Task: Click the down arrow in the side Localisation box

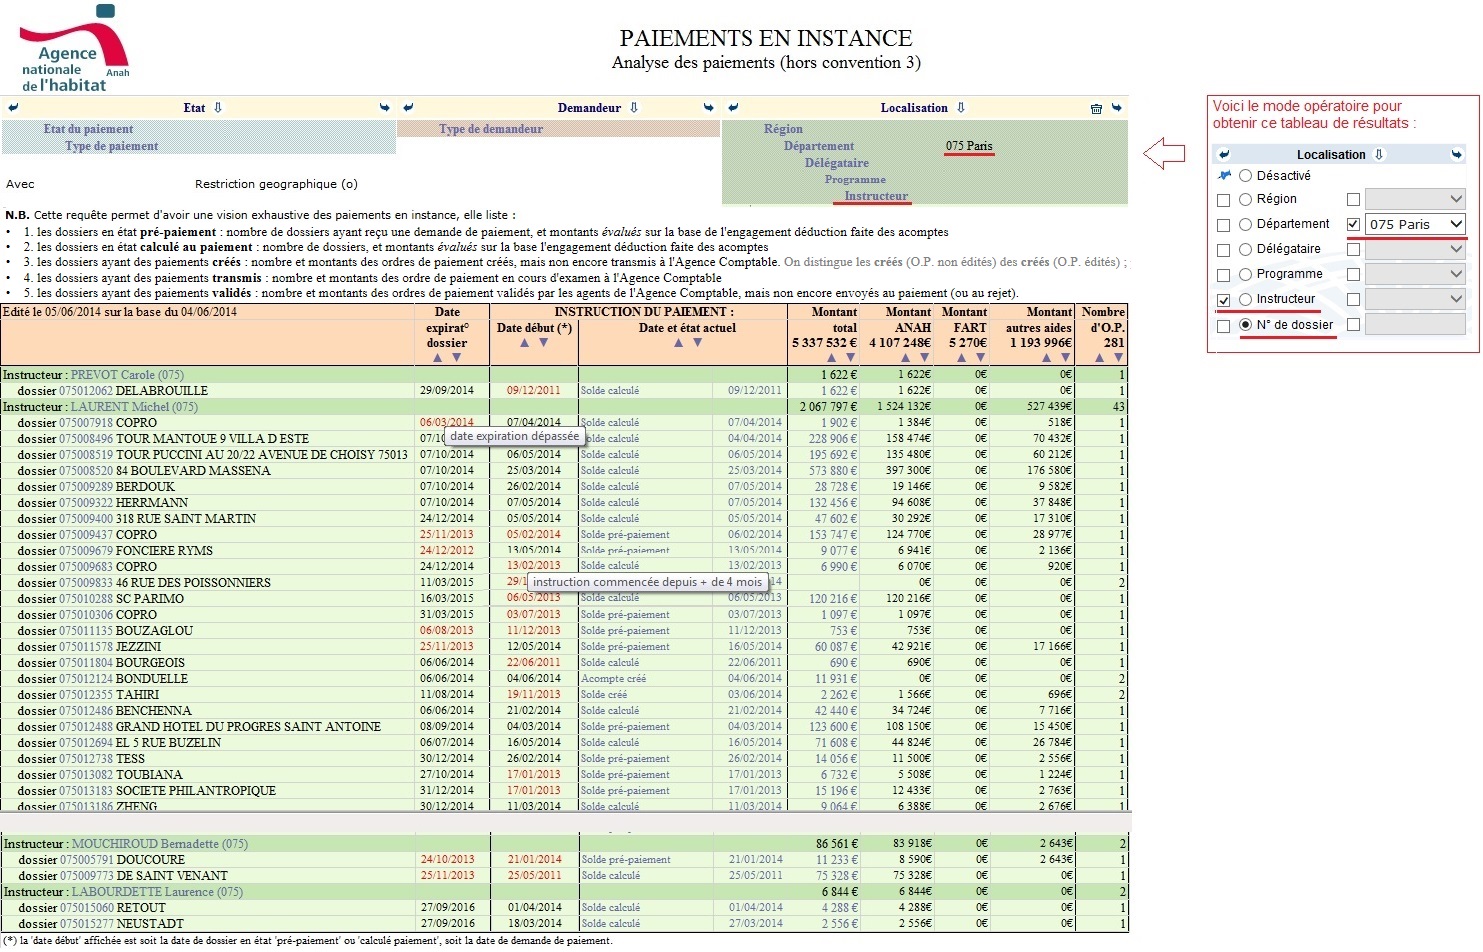Action: pos(1379,154)
